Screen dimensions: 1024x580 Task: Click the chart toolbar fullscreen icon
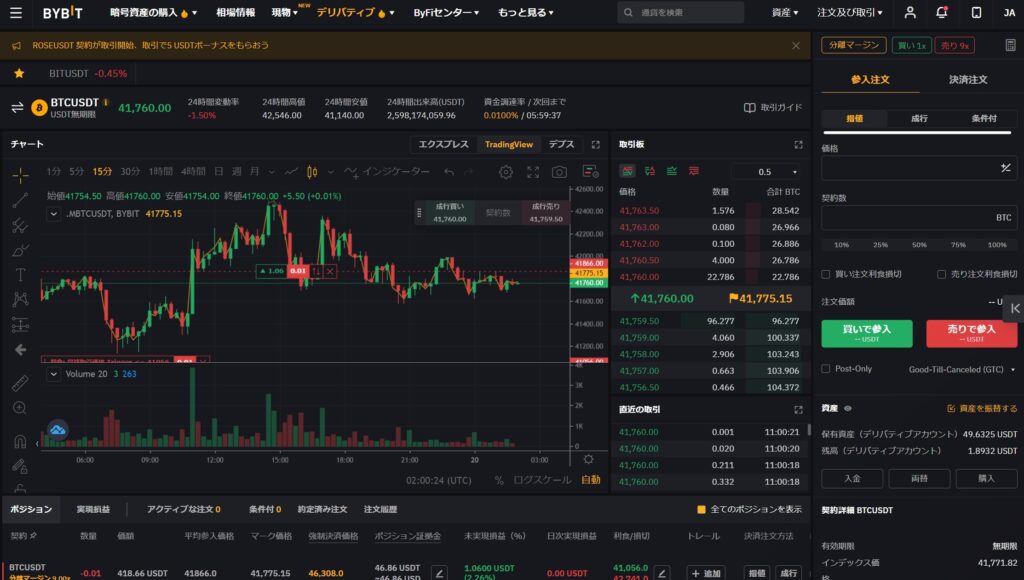[x=533, y=172]
